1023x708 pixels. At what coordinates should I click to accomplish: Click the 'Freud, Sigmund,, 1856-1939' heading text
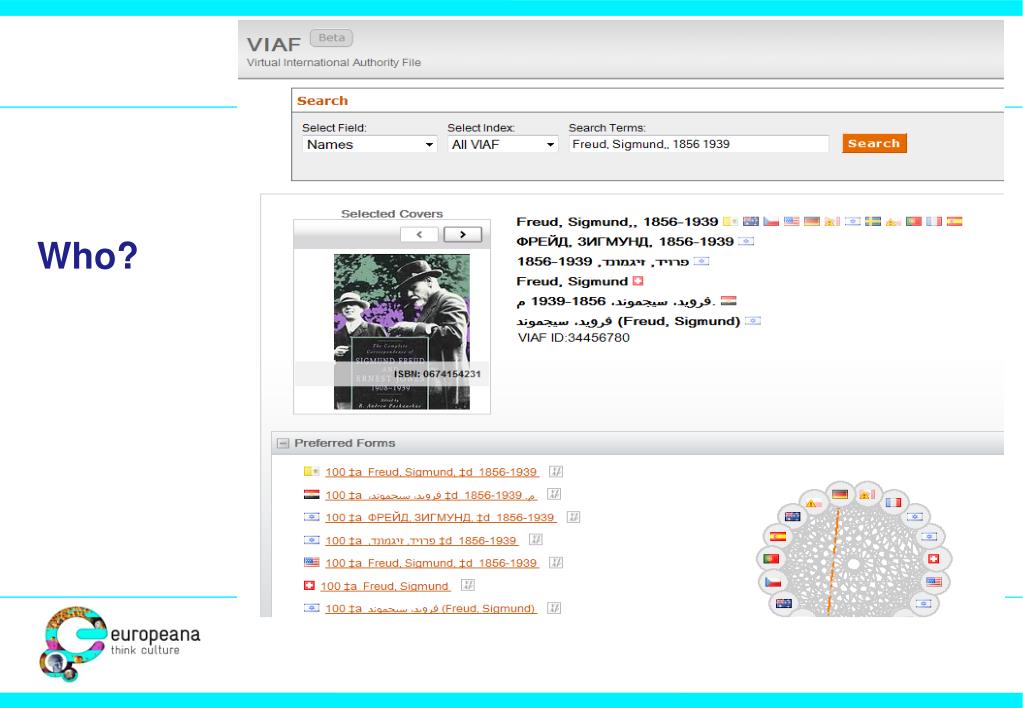(x=617, y=222)
